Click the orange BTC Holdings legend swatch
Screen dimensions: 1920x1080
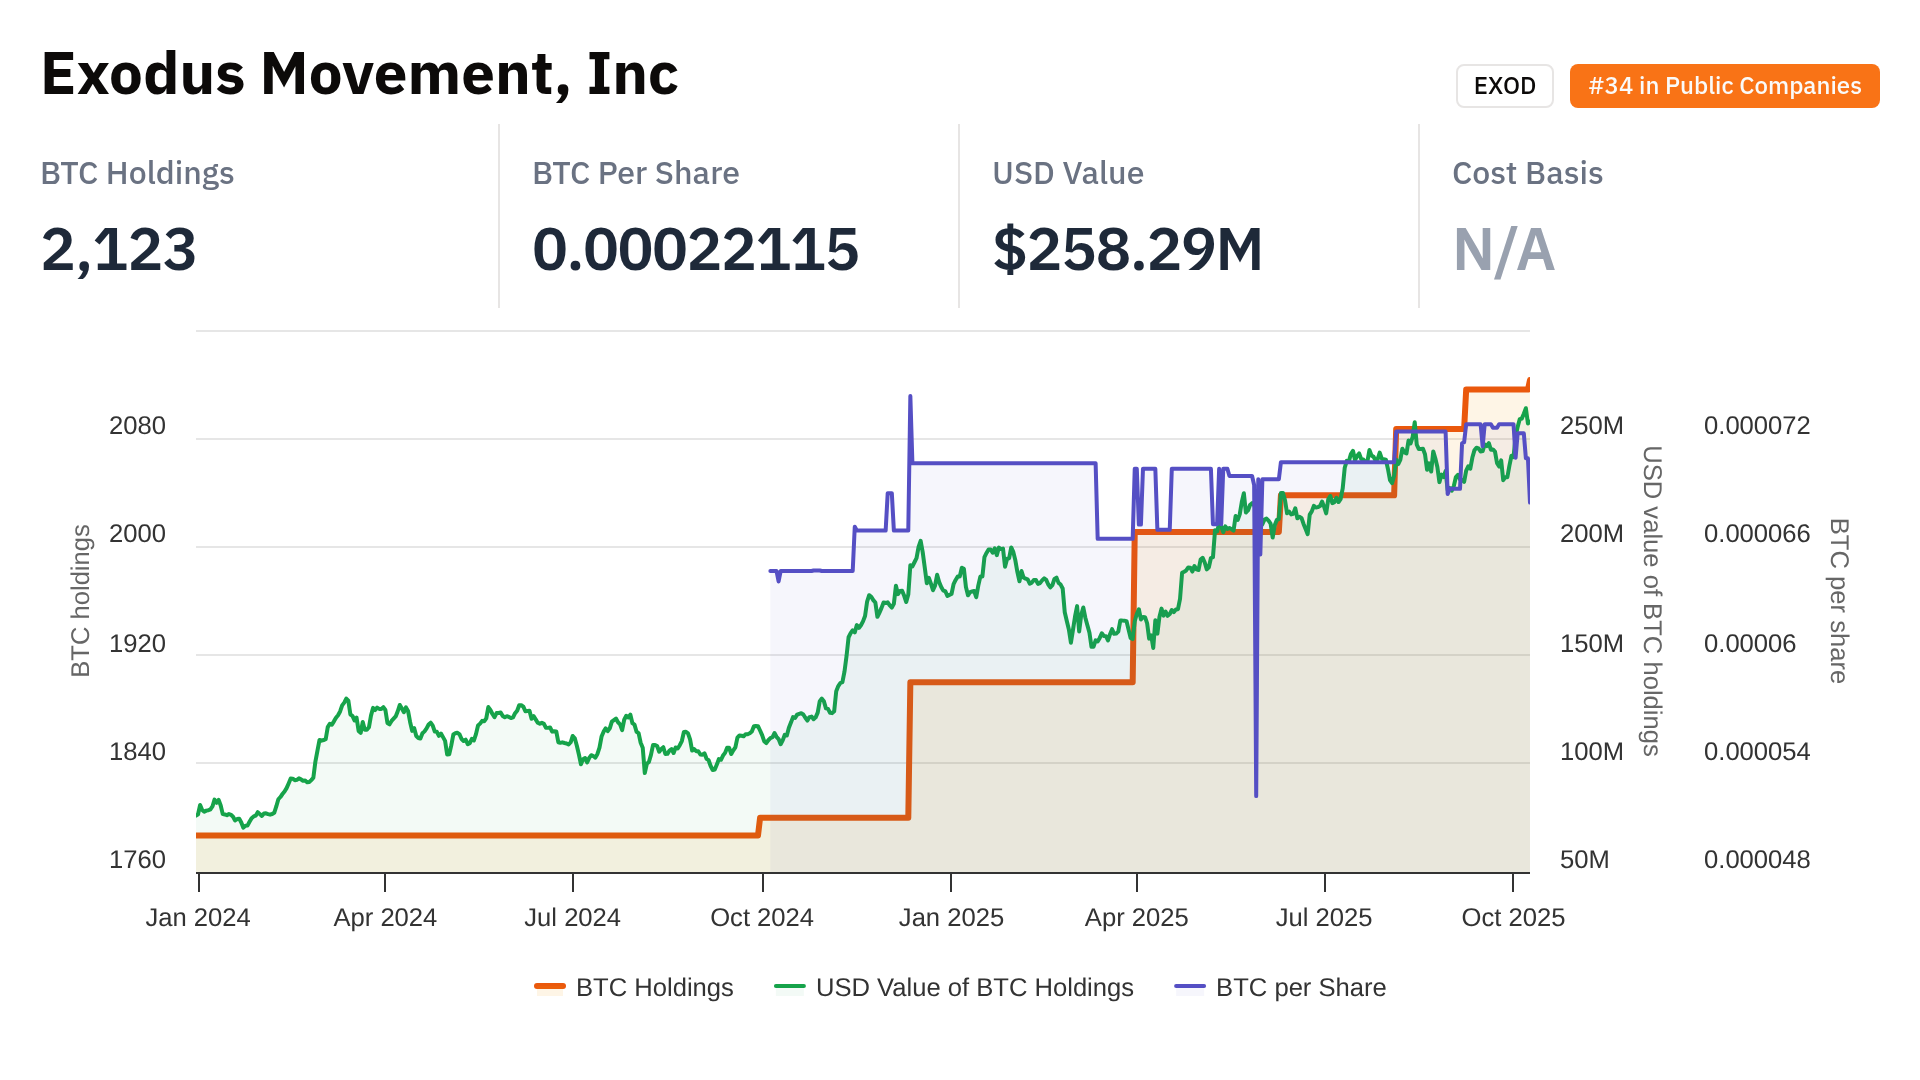tap(550, 988)
